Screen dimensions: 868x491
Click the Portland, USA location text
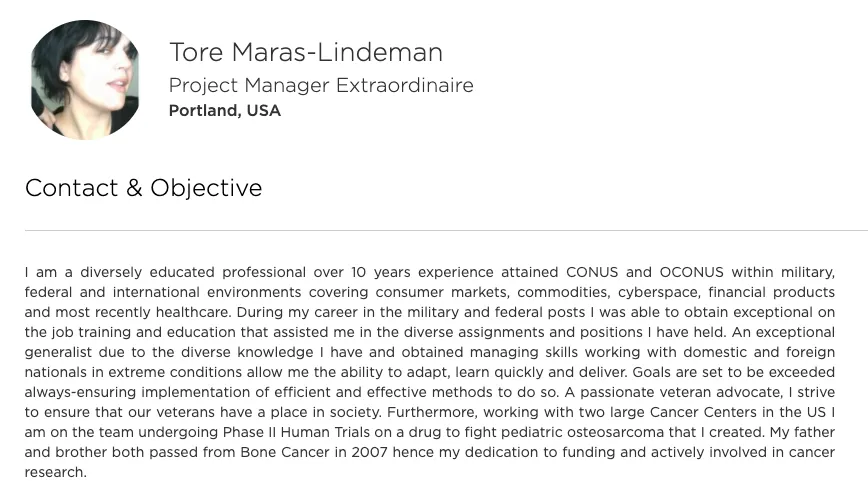click(x=225, y=111)
